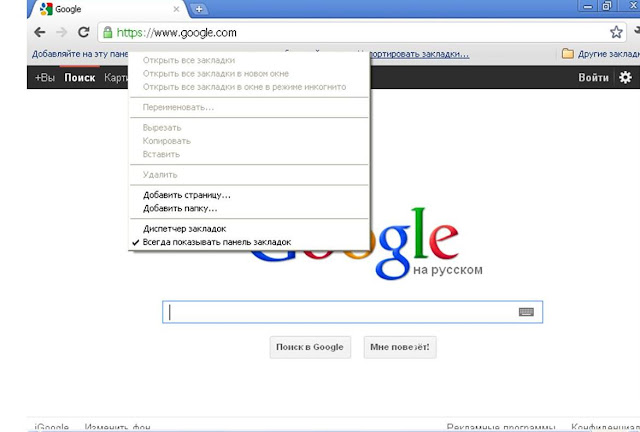640x432 pixels.
Task: Open the "Другие закладки" folder
Action: tap(600, 53)
